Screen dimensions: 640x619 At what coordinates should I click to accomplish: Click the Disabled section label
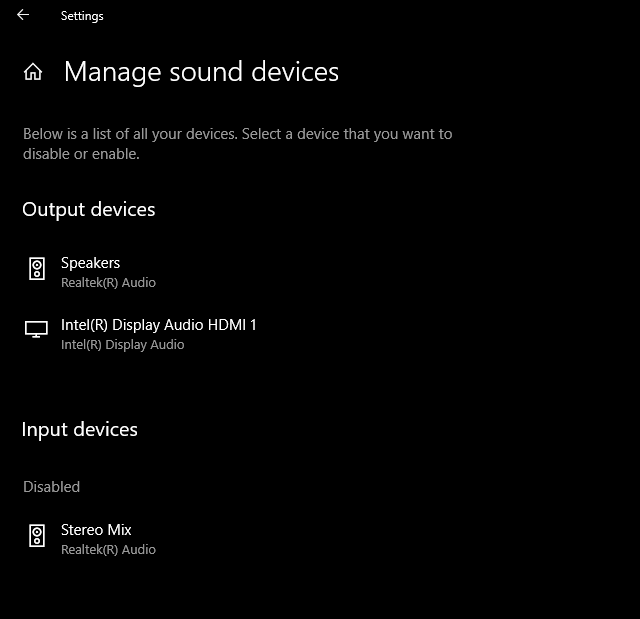tap(51, 487)
